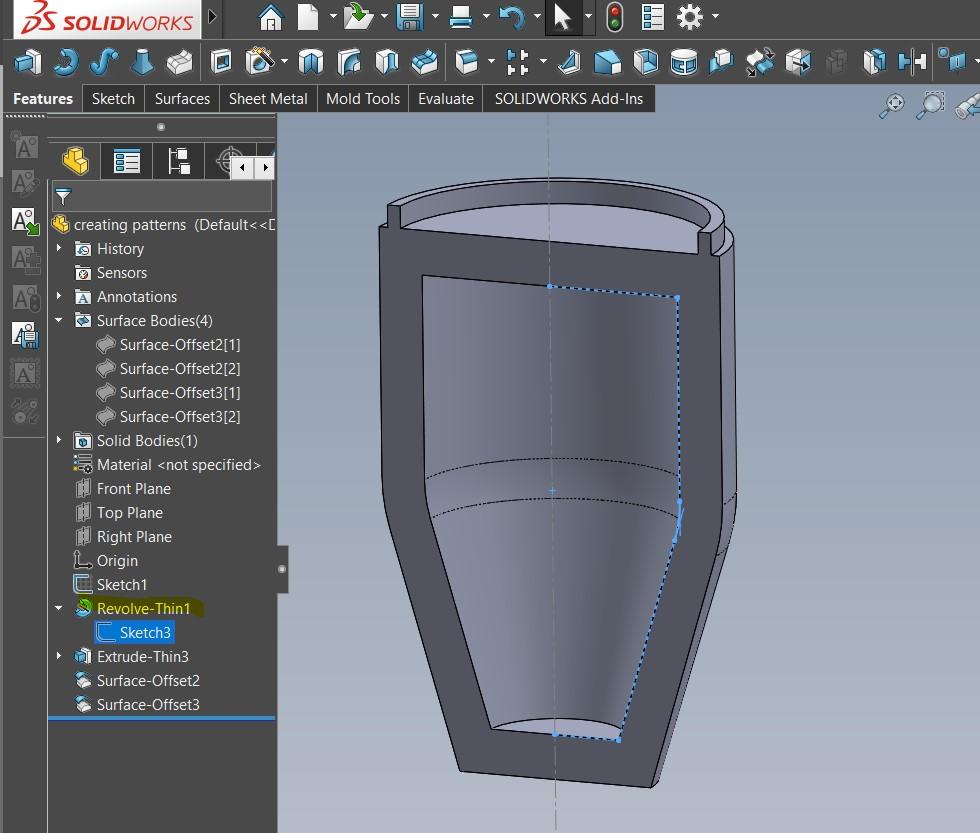Screen dimensions: 980x833
Task: Click the Undo arrow icon
Action: point(511,17)
